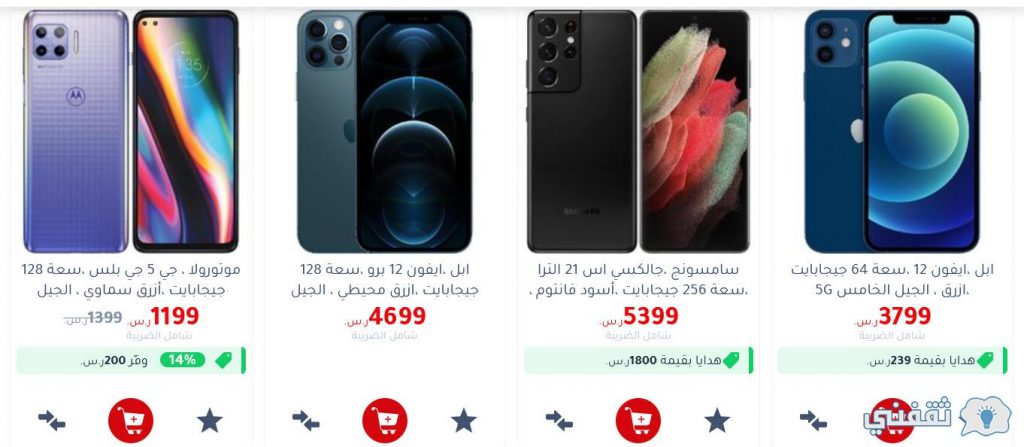Favorite the Motorola phone with star icon
The image size is (1024, 447).
[210, 420]
